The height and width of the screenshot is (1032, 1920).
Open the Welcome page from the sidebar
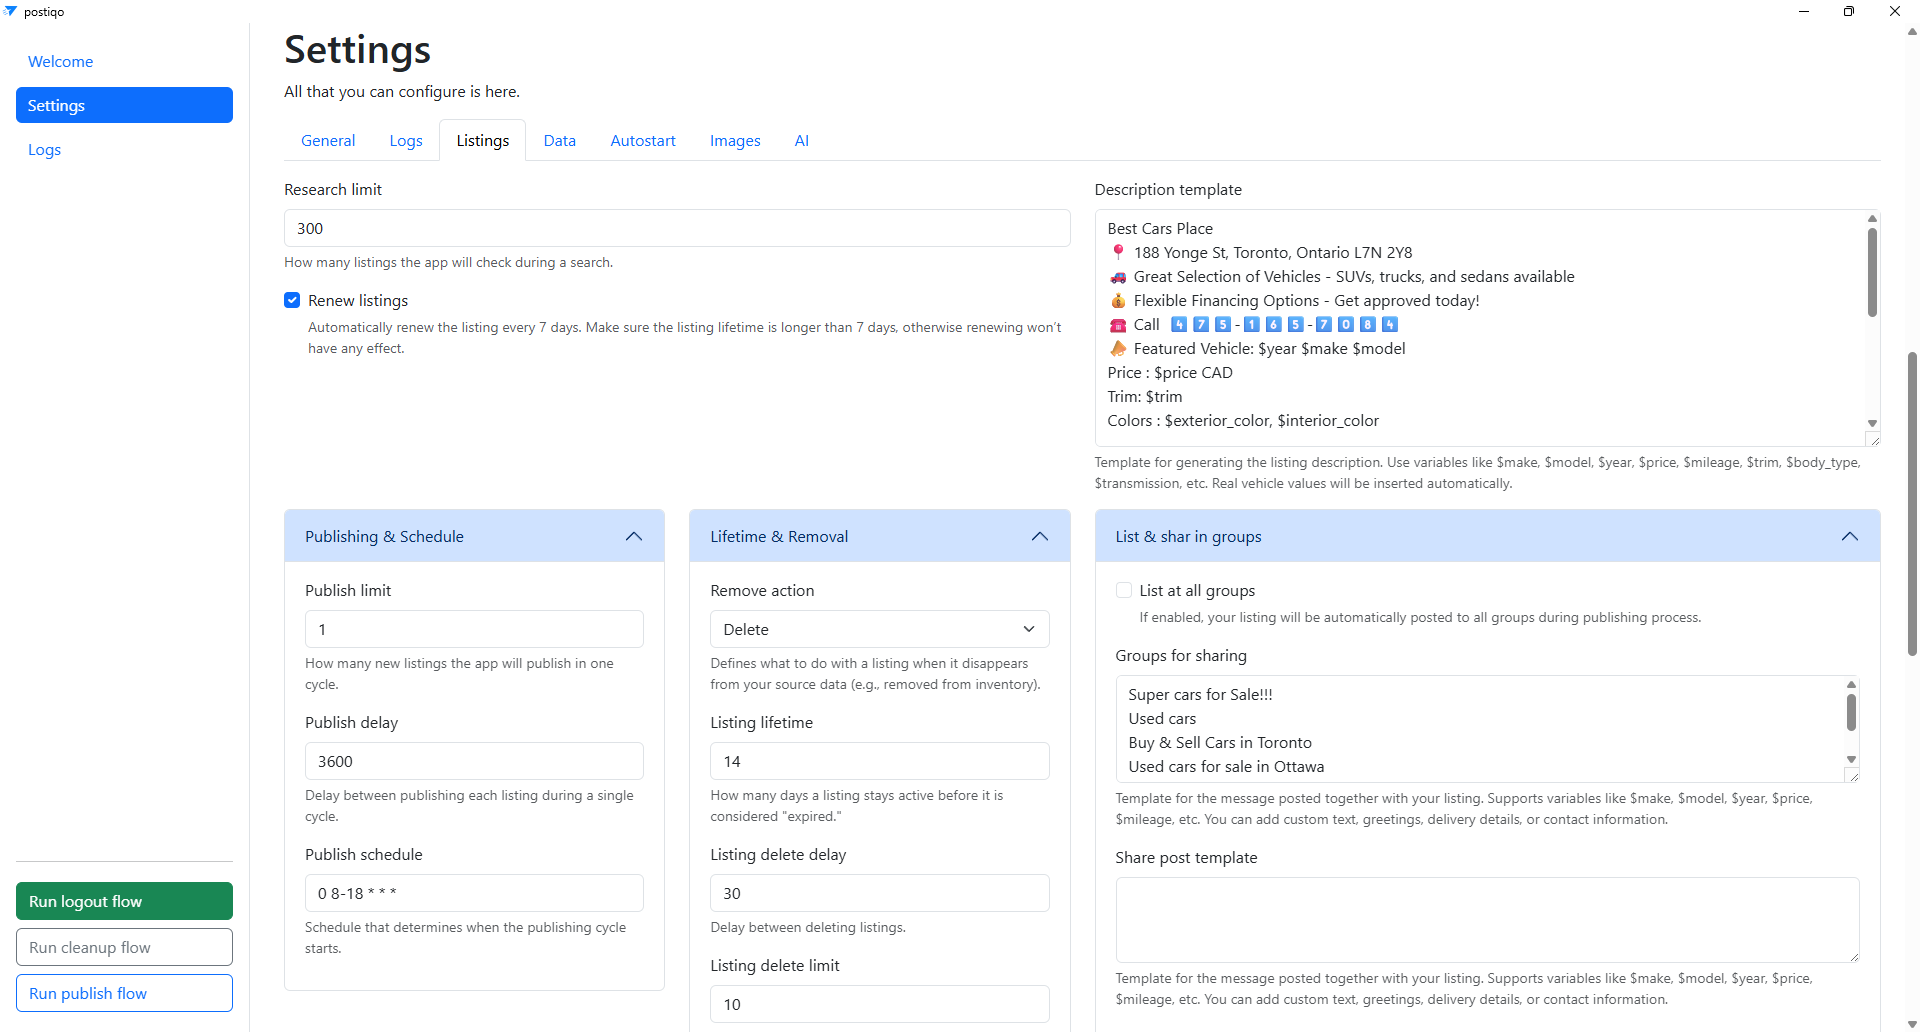click(60, 61)
